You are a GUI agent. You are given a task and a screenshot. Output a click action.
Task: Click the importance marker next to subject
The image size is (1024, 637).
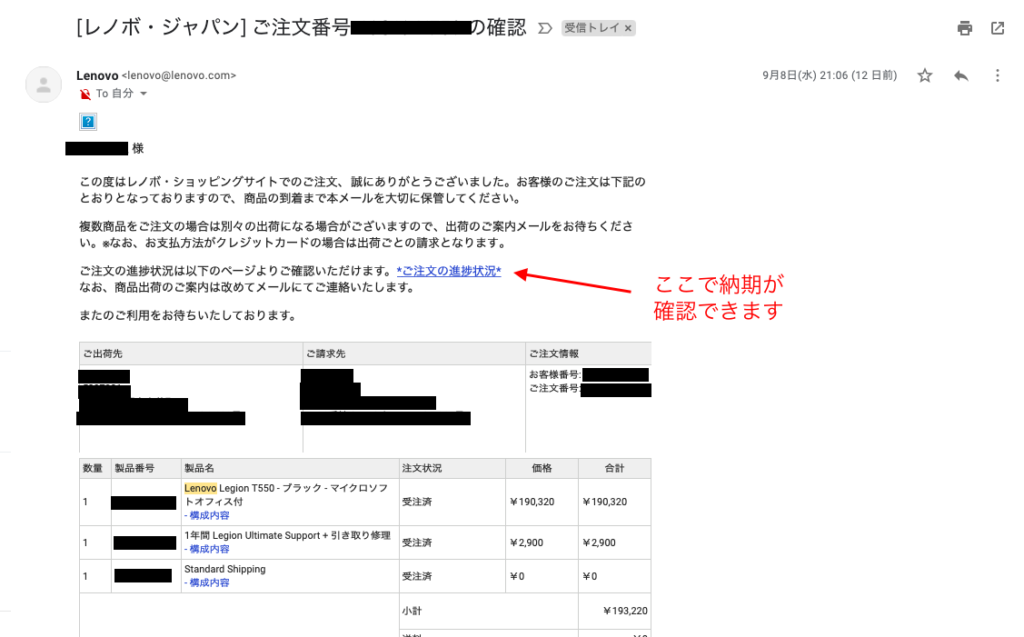545,28
